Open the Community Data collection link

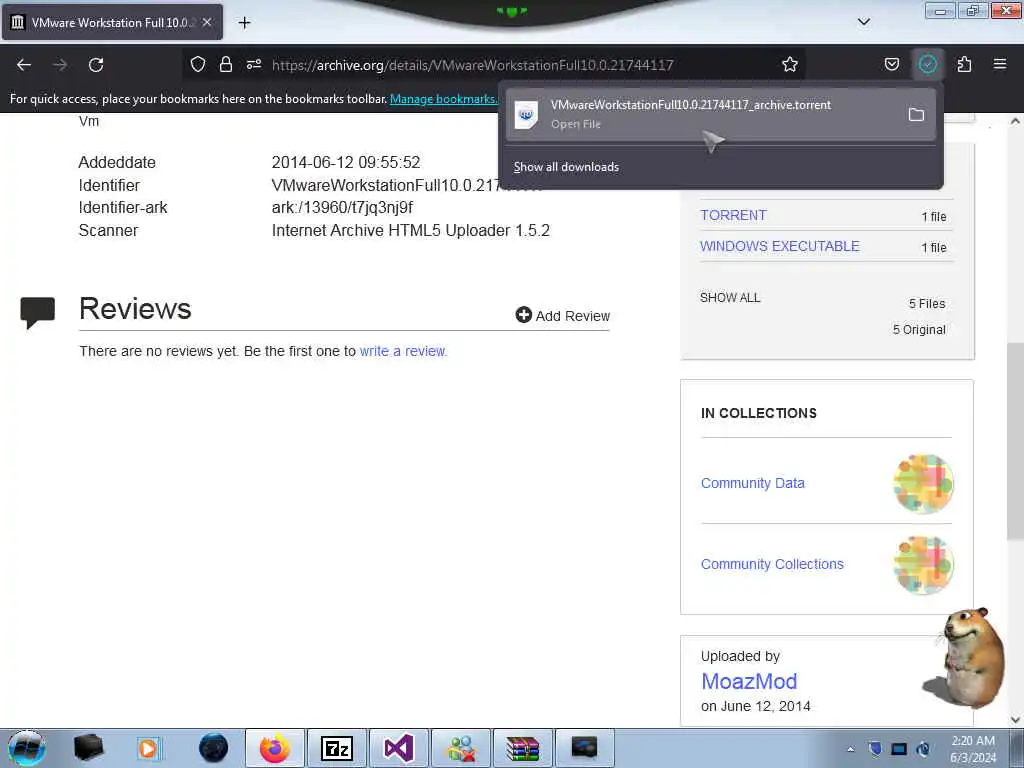point(752,483)
